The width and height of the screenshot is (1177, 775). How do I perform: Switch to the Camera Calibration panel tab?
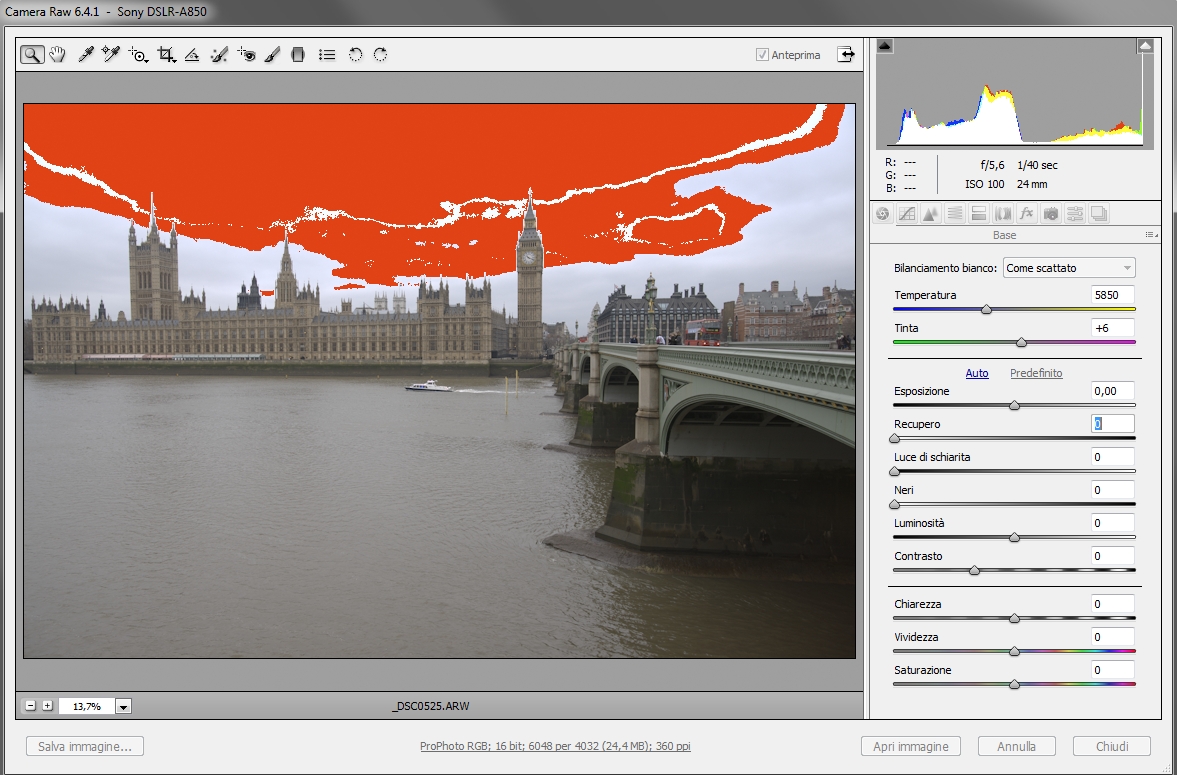point(1051,214)
